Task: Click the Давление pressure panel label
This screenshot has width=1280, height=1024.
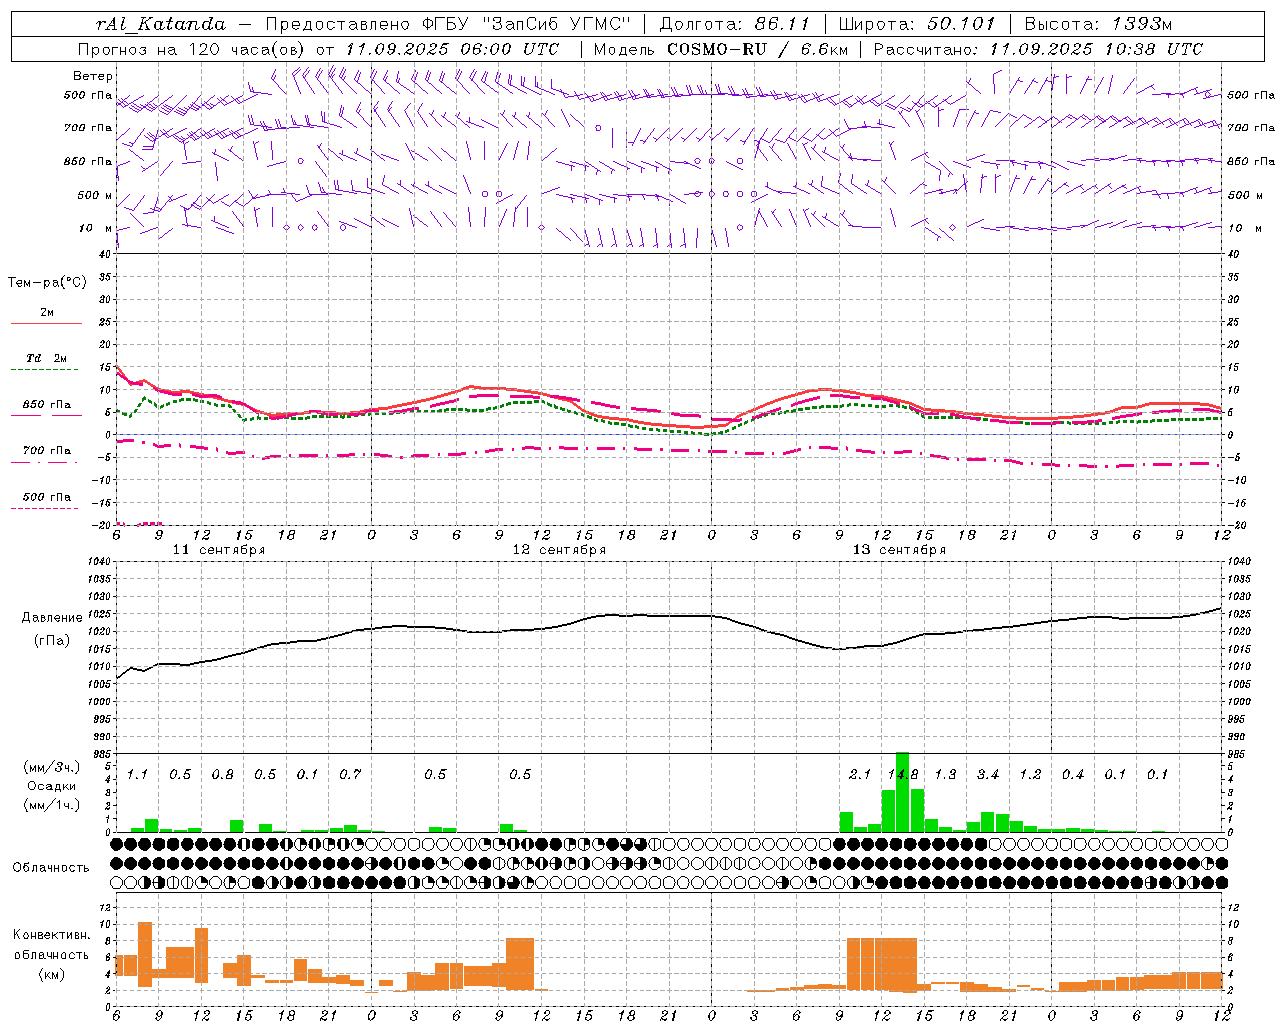Action: coord(52,618)
